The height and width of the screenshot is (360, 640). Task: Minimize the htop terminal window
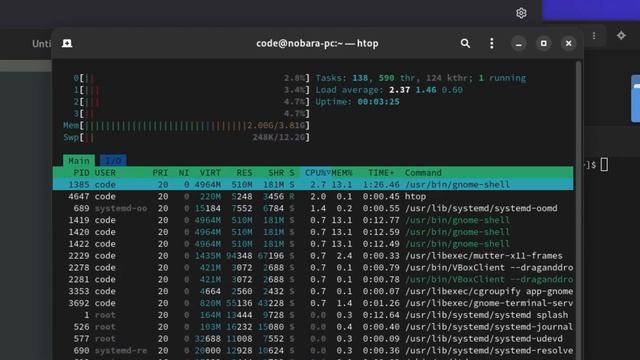519,43
